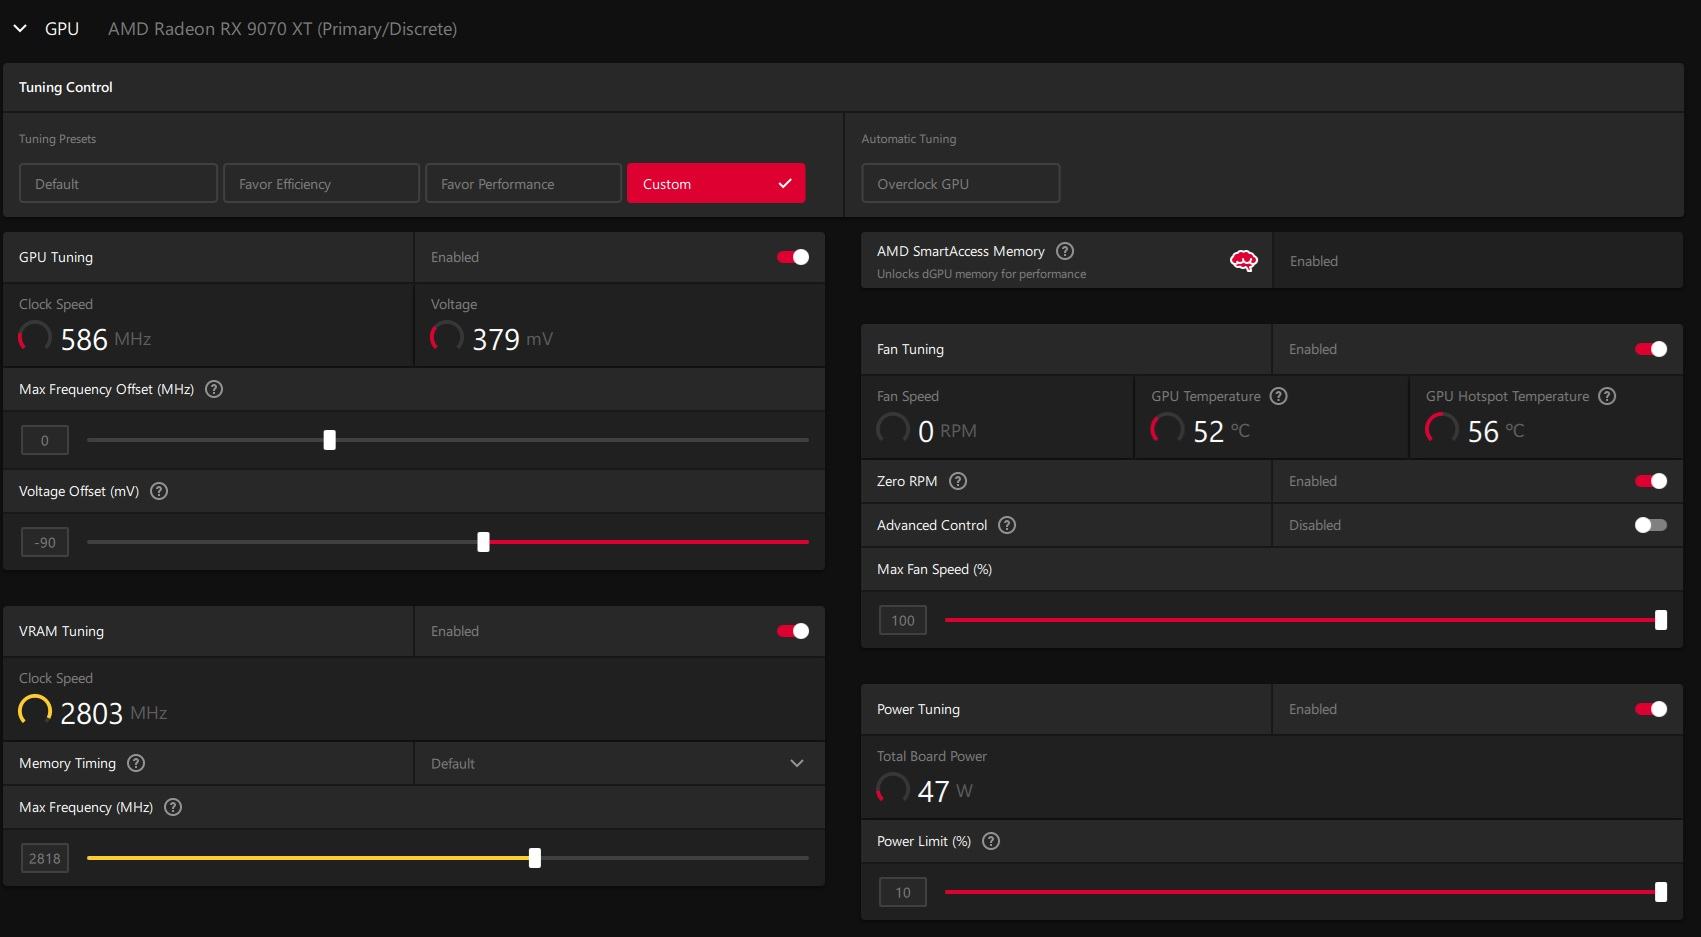Click the Power Limit slider handle

click(x=1661, y=892)
